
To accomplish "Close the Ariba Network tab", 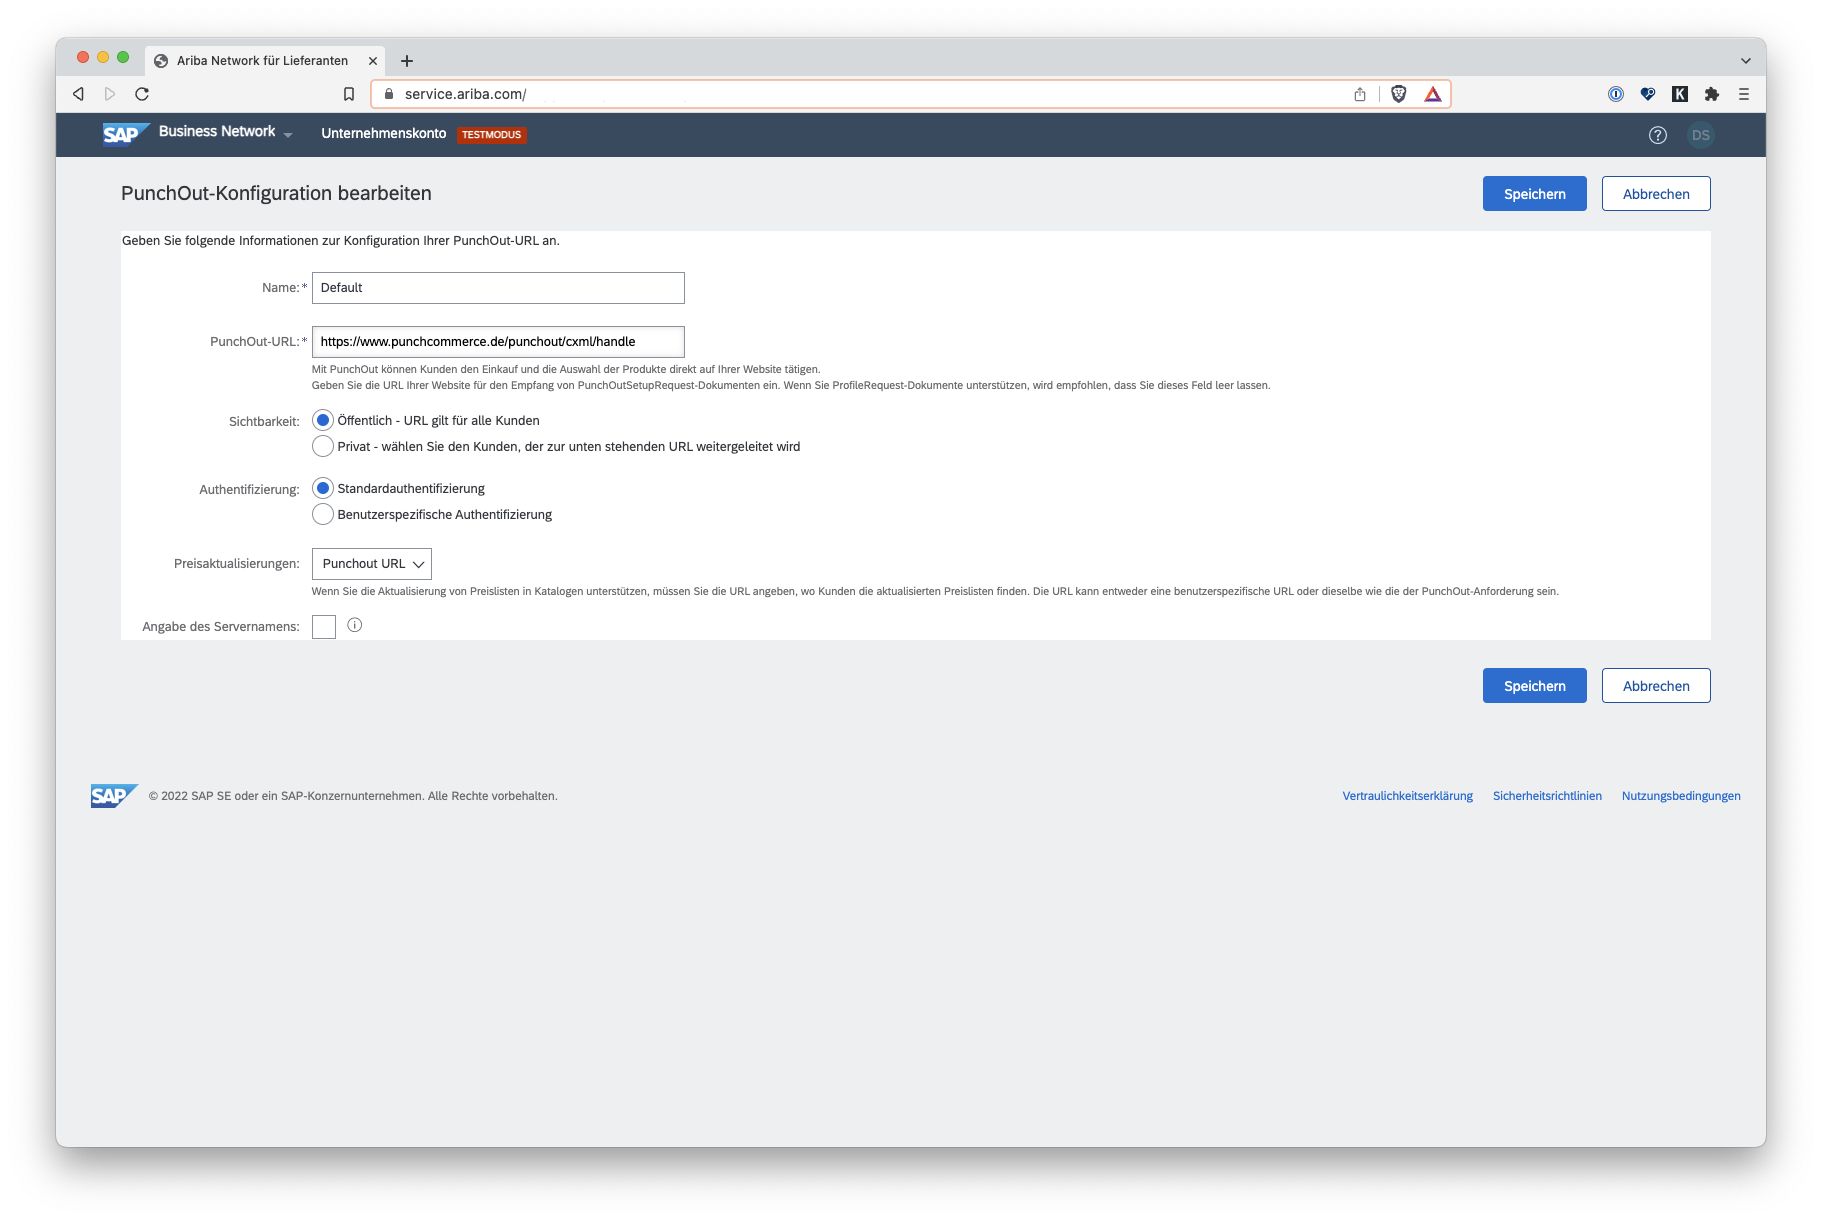I will pyautogui.click(x=373, y=61).
